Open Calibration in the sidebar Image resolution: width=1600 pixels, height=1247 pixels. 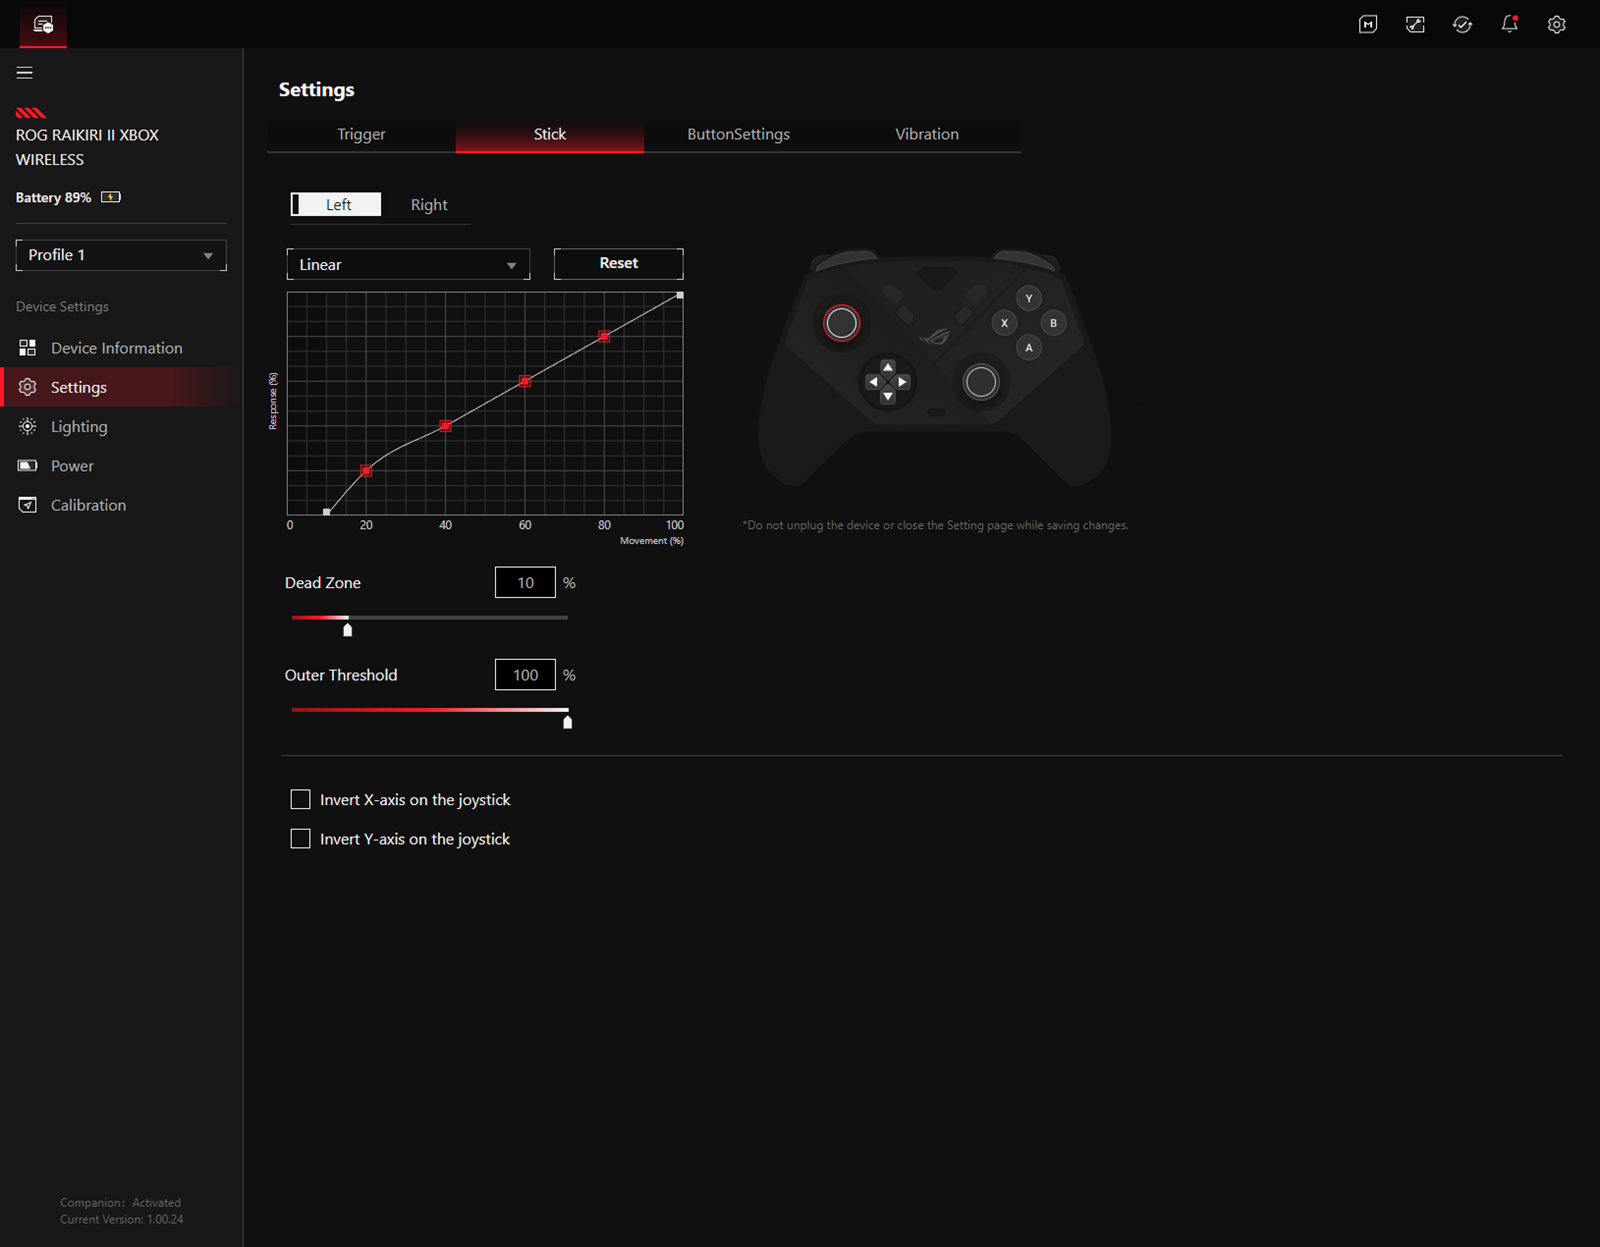[88, 505]
